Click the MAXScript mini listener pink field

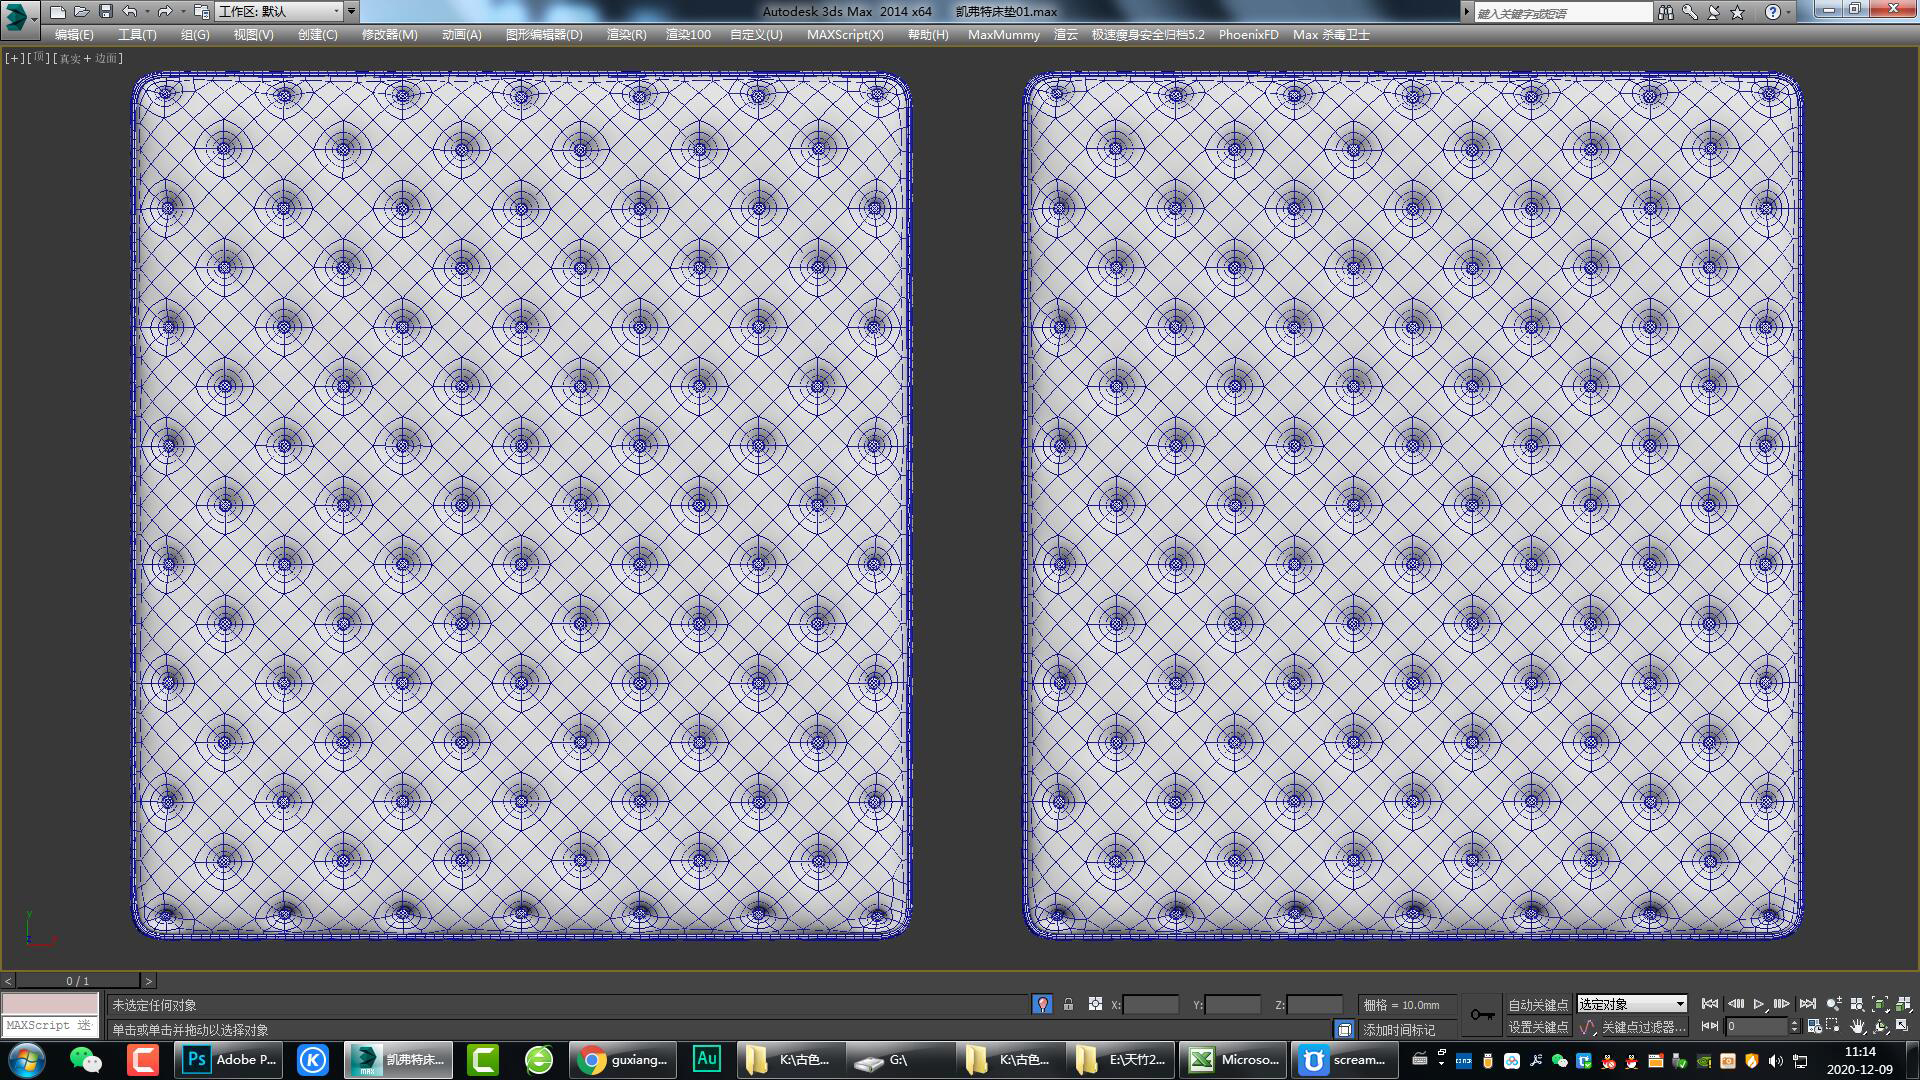50,1003
